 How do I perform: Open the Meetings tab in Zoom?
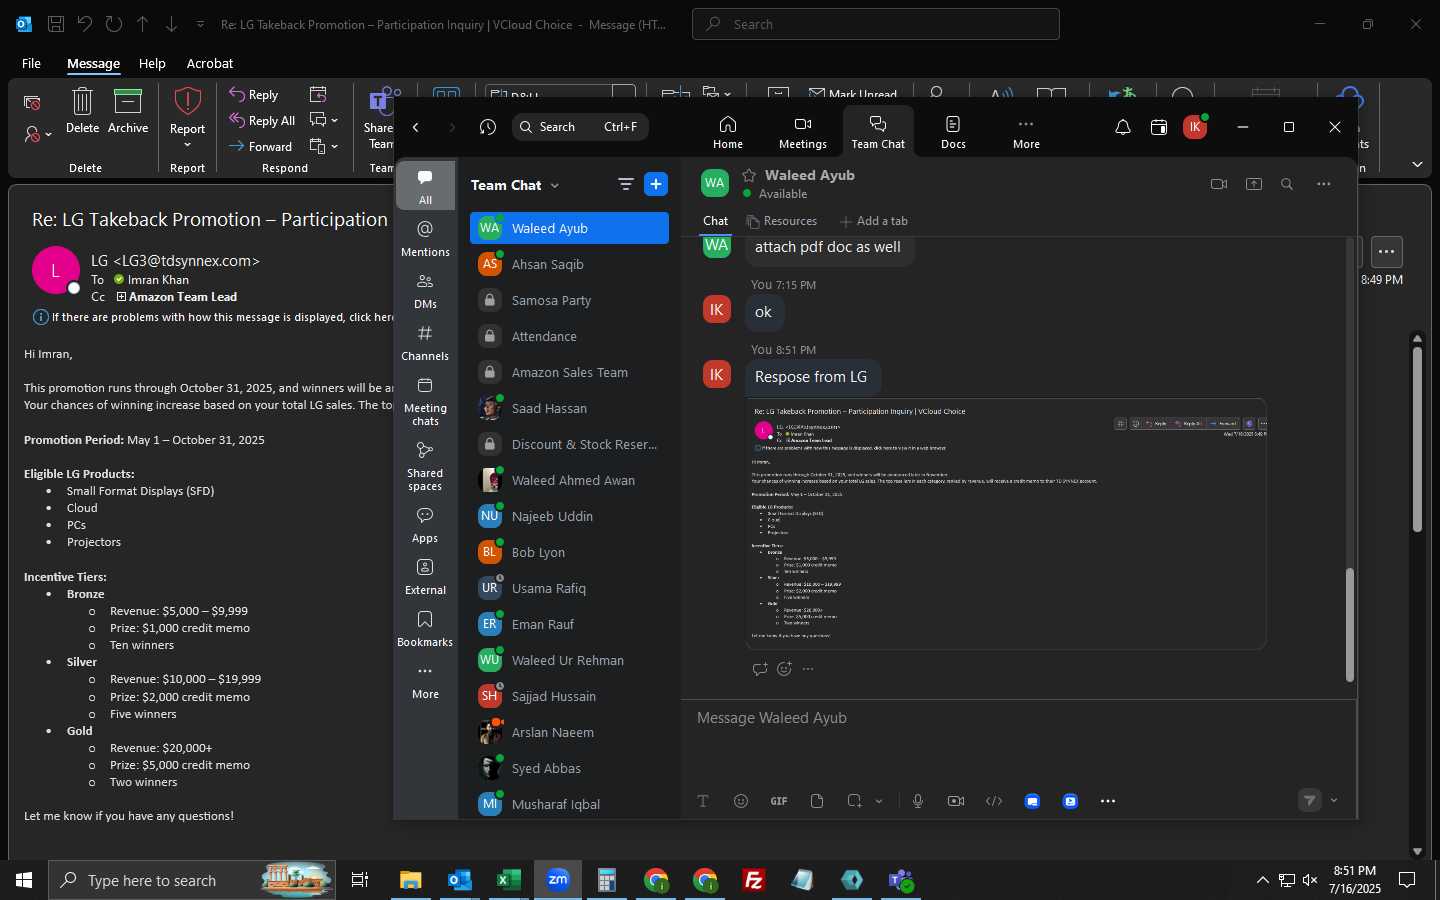point(803,132)
